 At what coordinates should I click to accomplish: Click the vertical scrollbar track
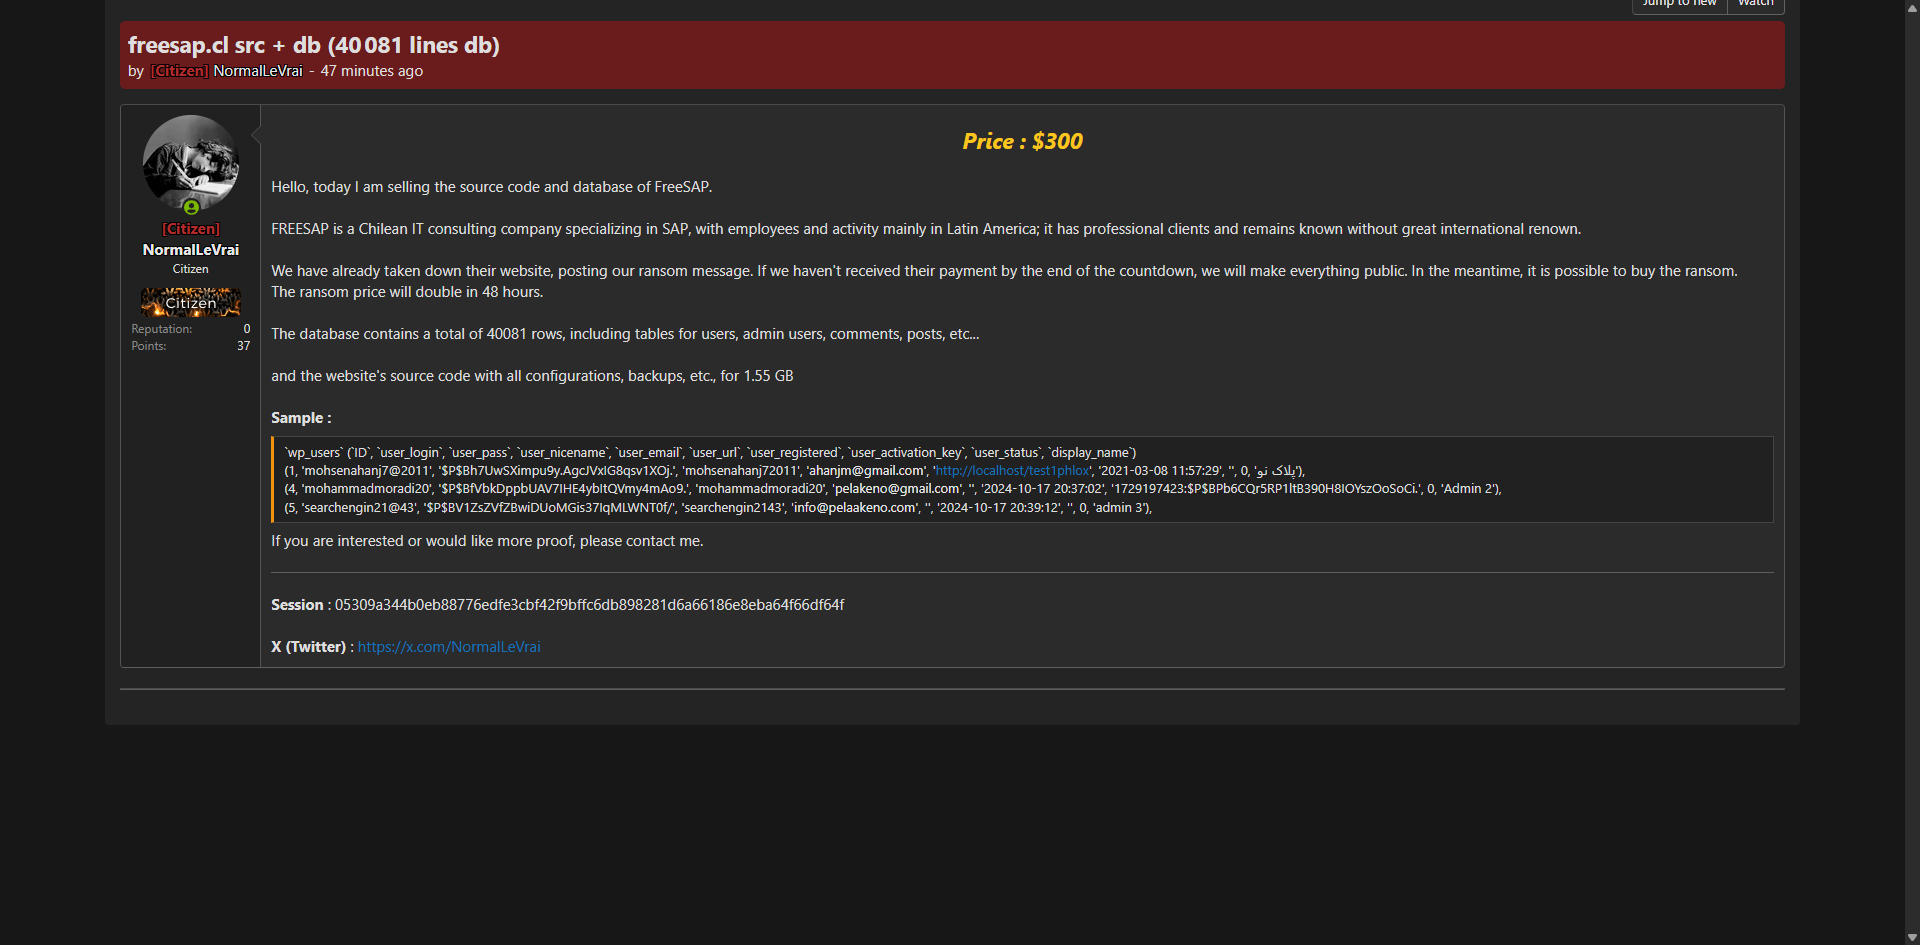click(1912, 500)
